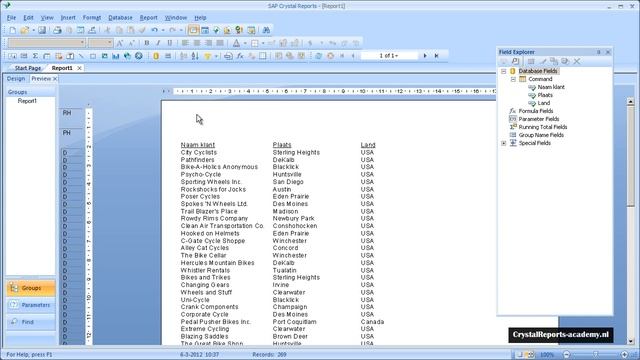Click the New report icon
This screenshot has width=640, height=360.
(13, 30)
